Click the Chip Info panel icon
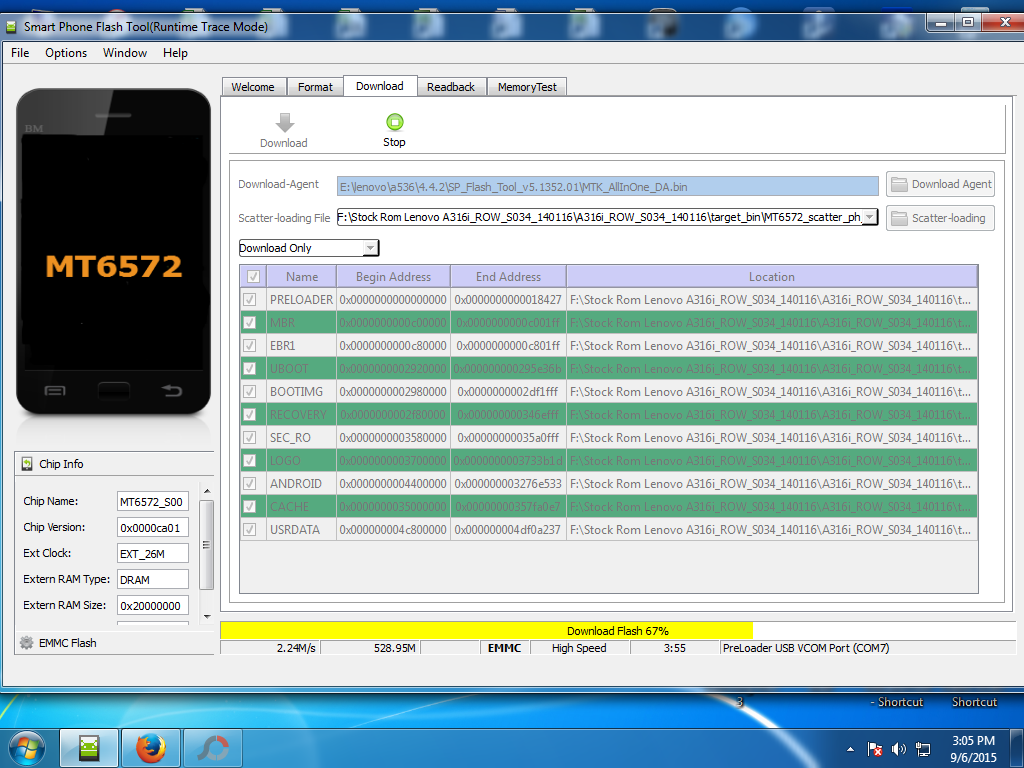The height and width of the screenshot is (768, 1024). 27,464
